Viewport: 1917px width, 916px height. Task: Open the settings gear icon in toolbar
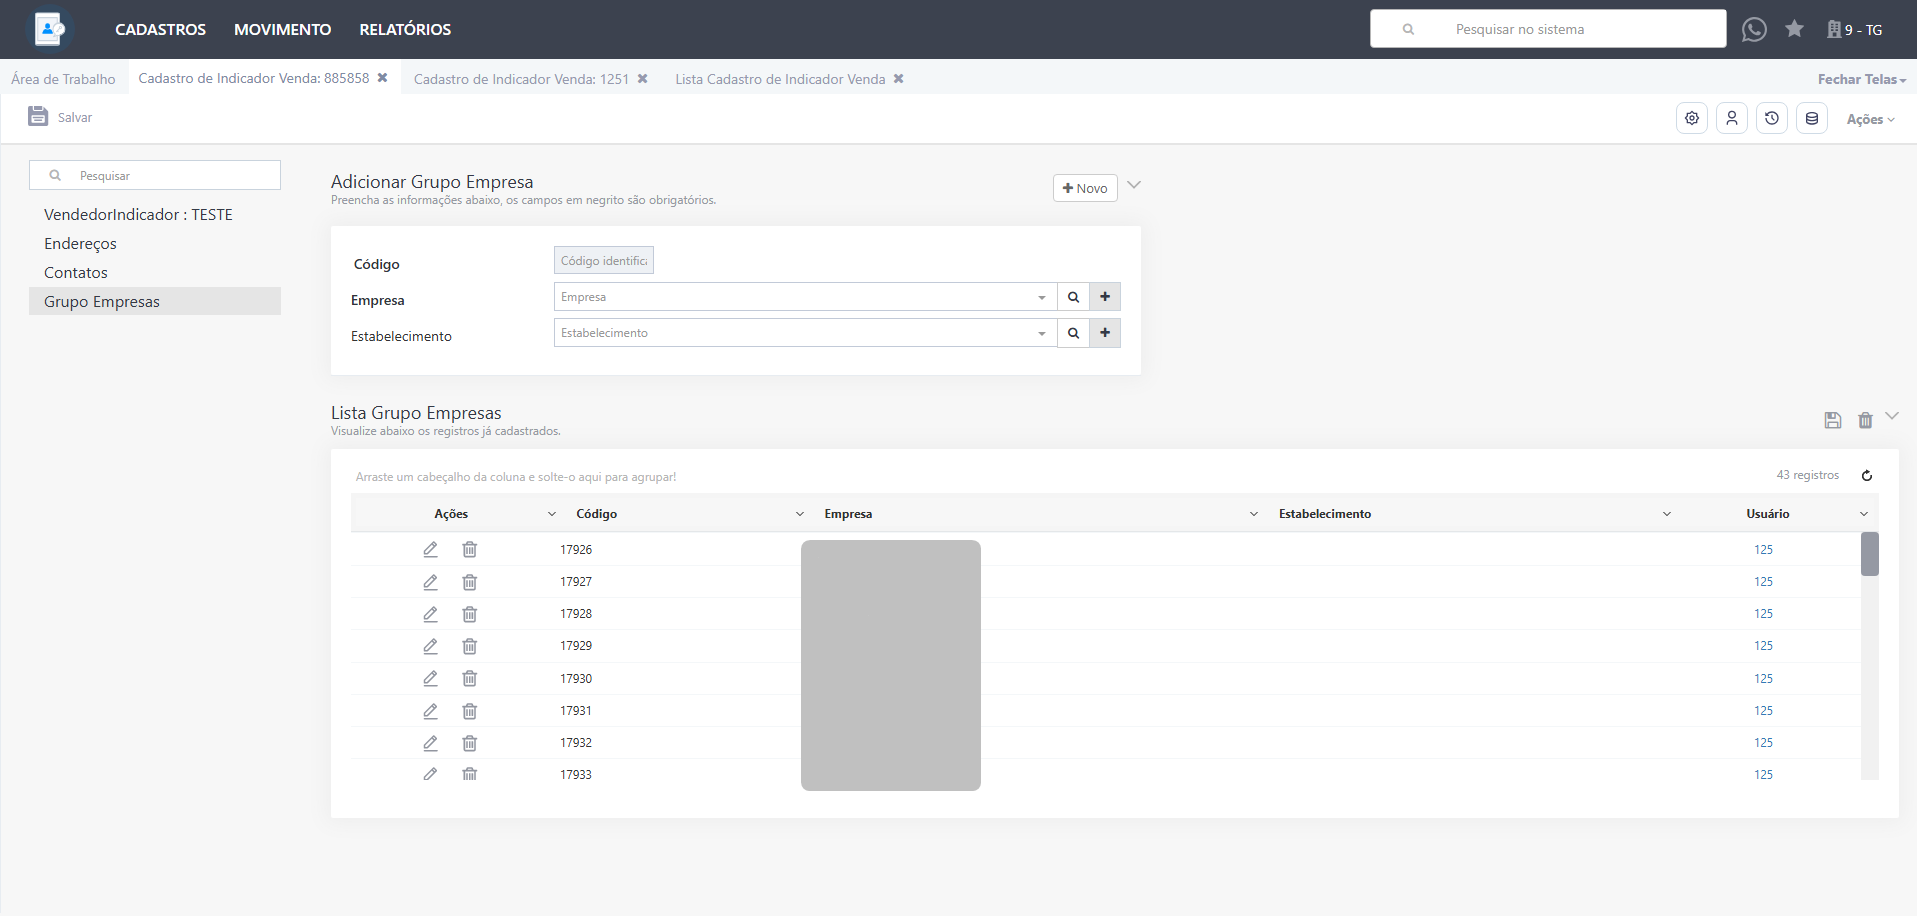[1692, 118]
